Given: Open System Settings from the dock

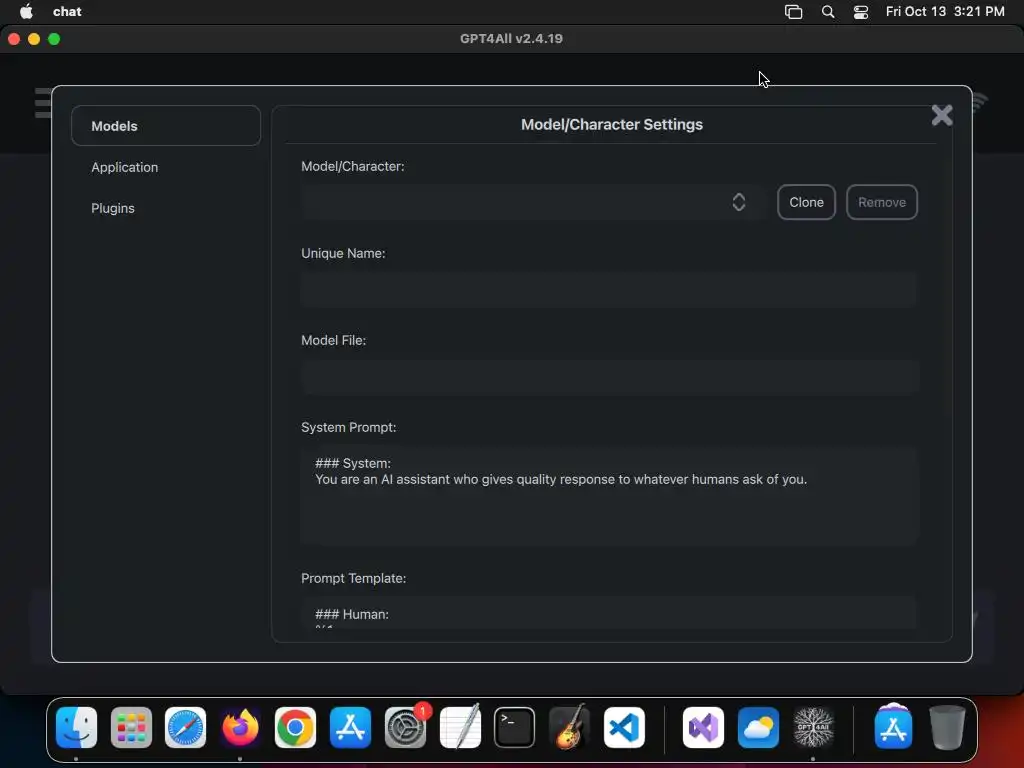Looking at the screenshot, I should pos(405,728).
